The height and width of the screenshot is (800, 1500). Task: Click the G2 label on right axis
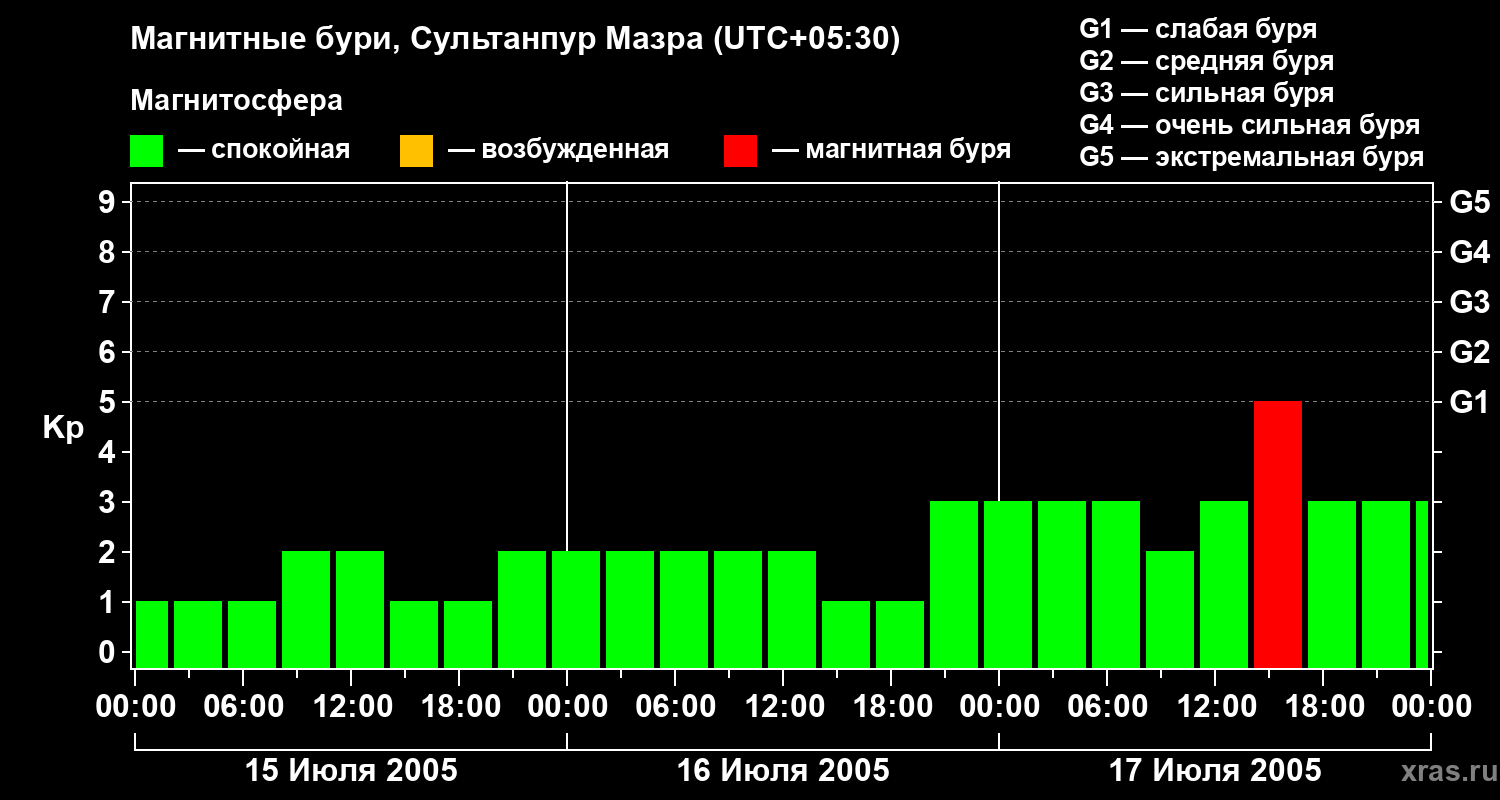(x=1469, y=352)
